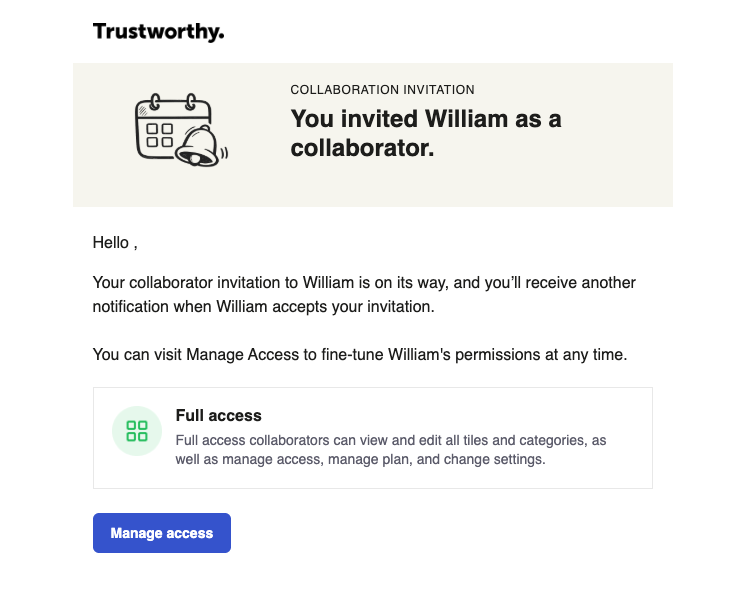
Task: Click the green Full access grid icon
Action: [137, 431]
